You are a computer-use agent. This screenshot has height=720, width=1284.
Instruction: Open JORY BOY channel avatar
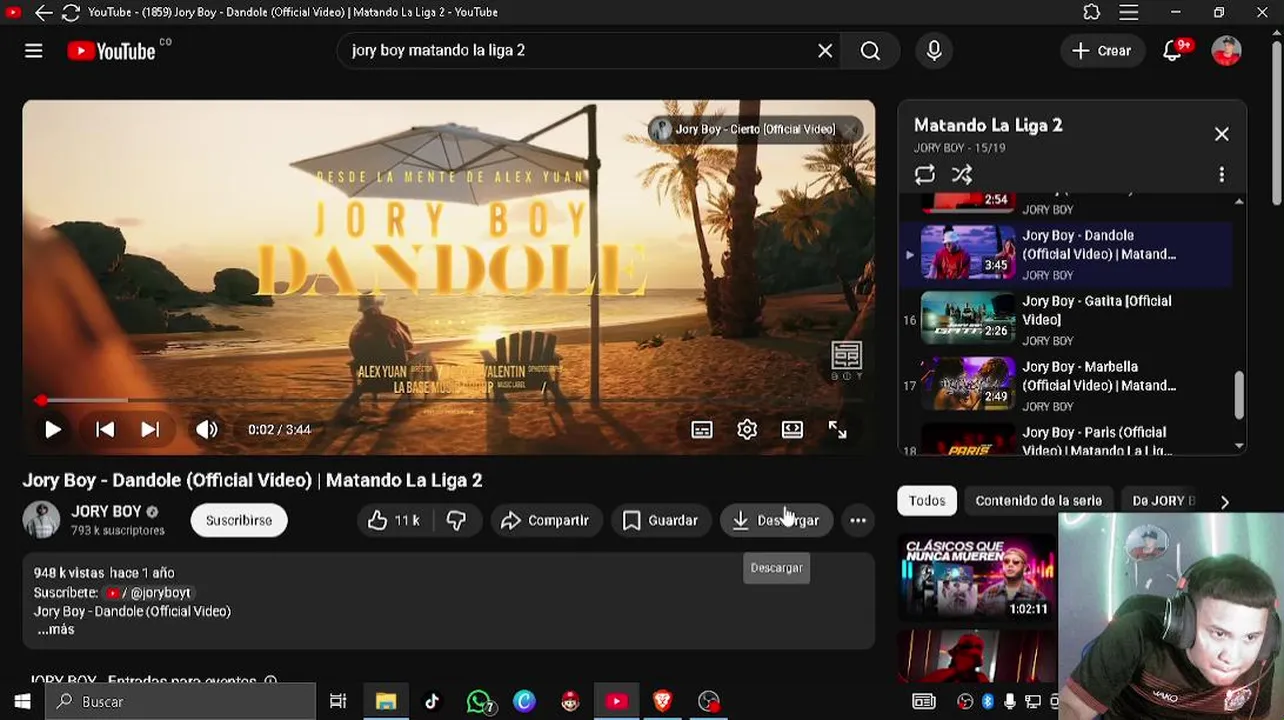(x=41, y=520)
